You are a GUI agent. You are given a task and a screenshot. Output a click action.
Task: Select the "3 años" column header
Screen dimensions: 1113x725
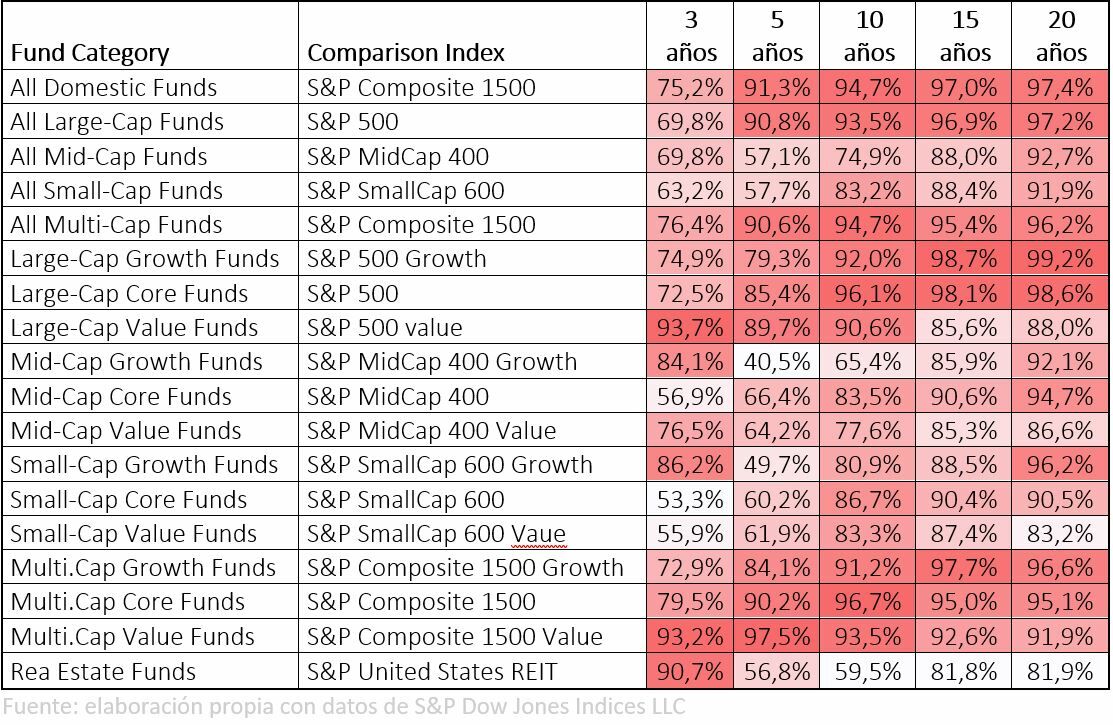(x=690, y=36)
